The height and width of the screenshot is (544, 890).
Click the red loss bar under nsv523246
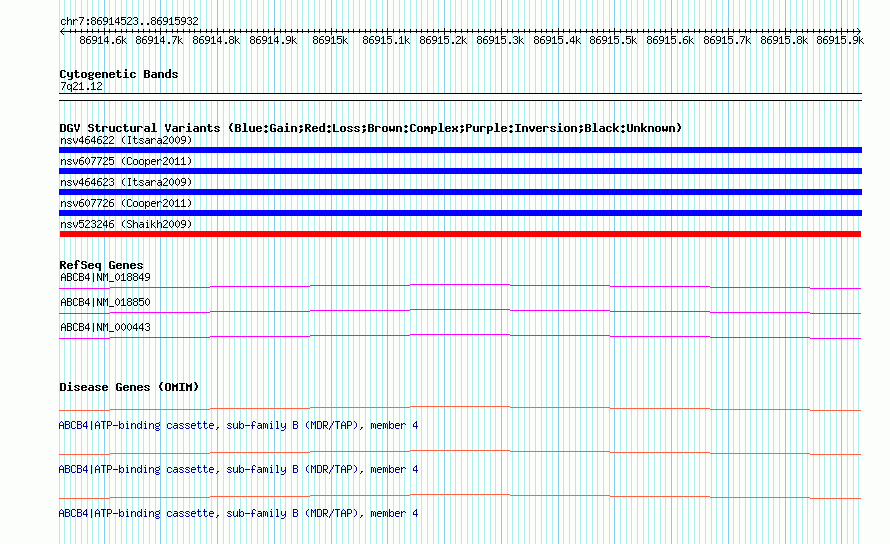tap(460, 234)
